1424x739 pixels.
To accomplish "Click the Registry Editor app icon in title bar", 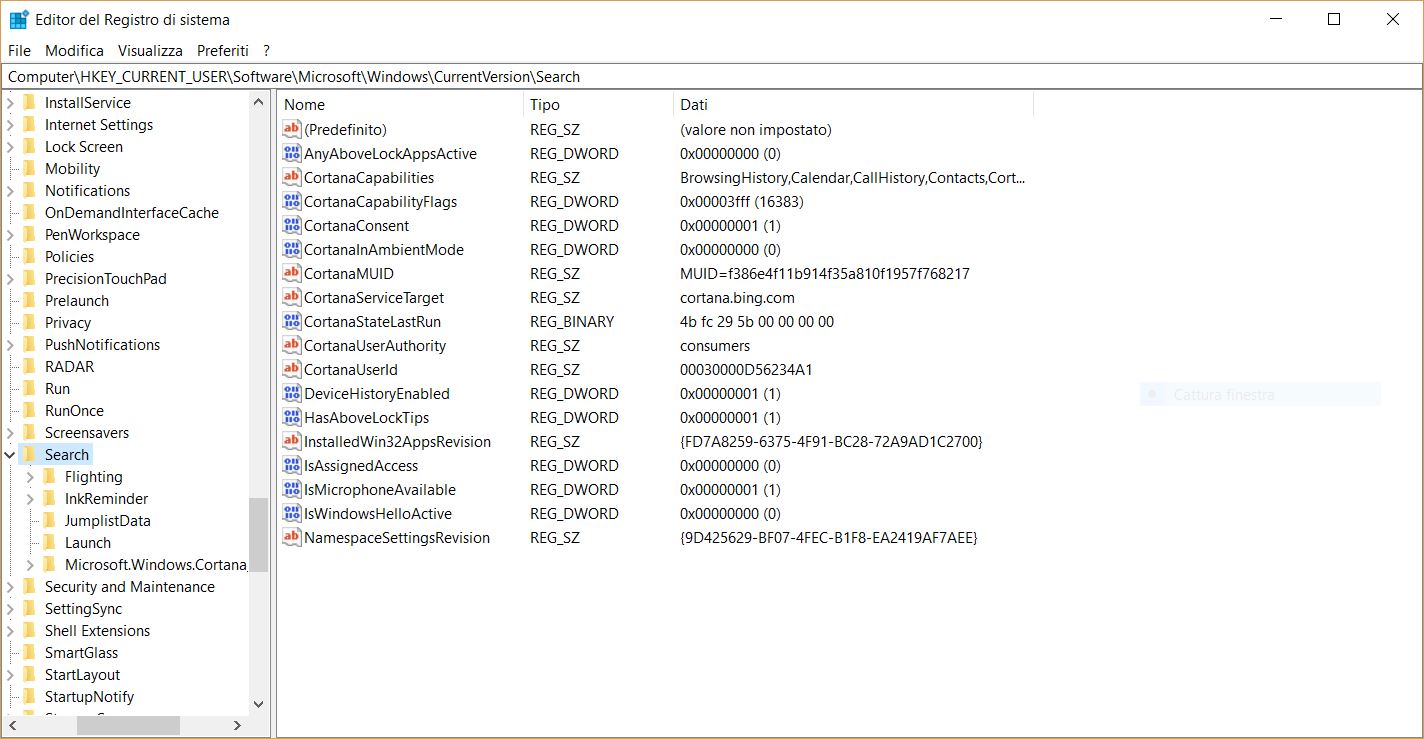I will tap(18, 19).
